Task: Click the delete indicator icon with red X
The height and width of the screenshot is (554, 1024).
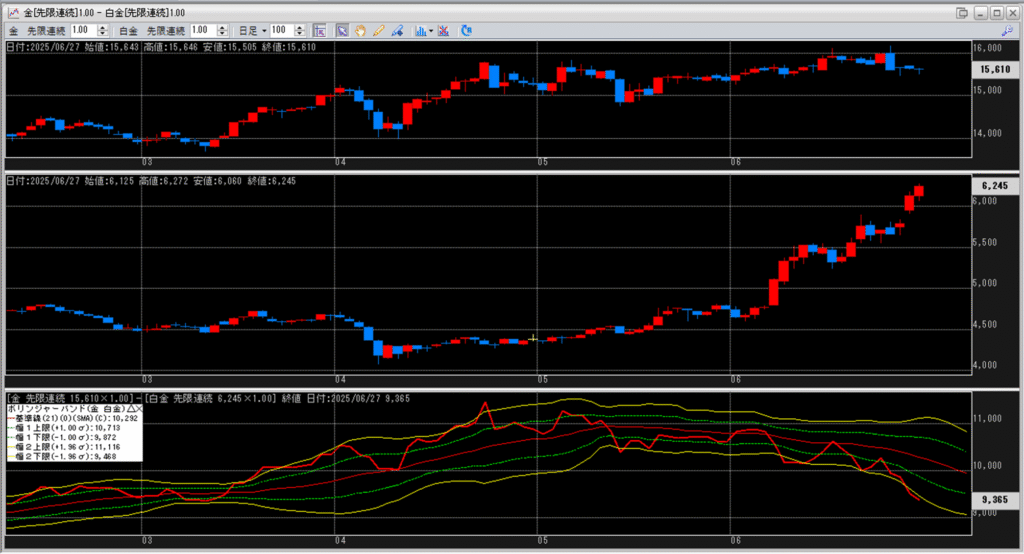Action: pos(444,31)
